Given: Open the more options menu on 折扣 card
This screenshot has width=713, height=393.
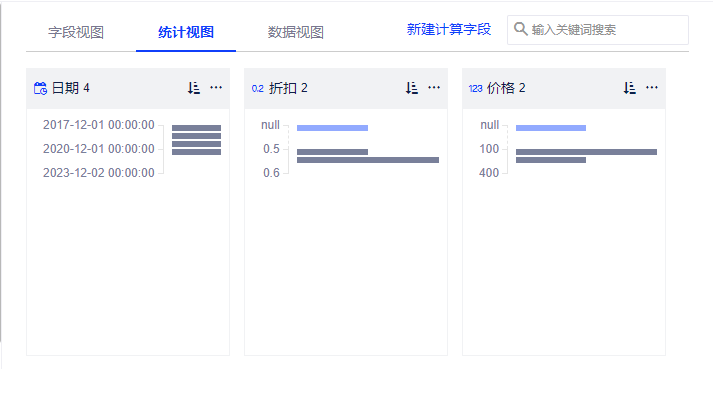Looking at the screenshot, I should [x=434, y=87].
